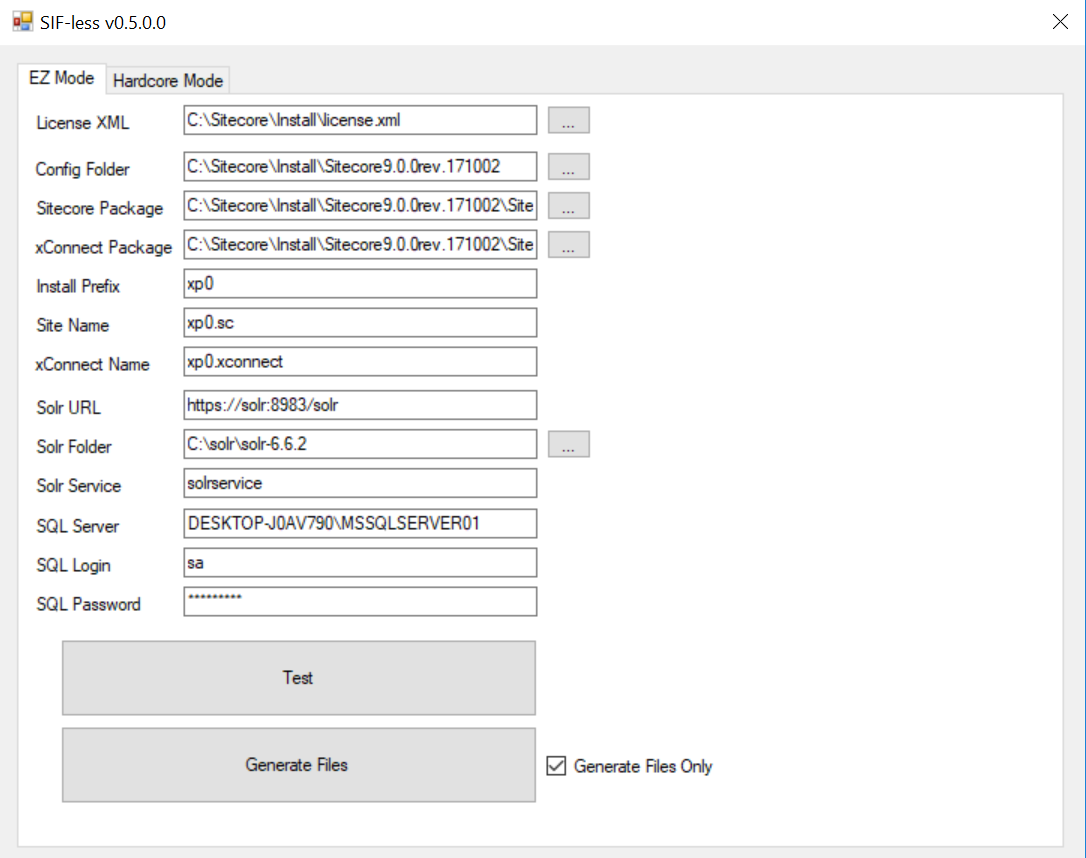Select the EZ Mode tab
The width and height of the screenshot is (1086, 858).
click(x=61, y=78)
